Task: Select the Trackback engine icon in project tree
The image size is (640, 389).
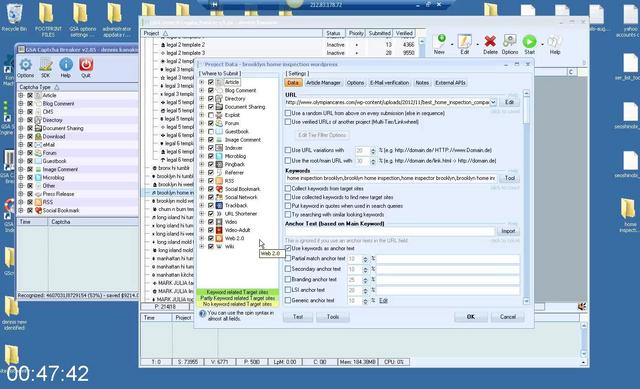Action: [220, 205]
